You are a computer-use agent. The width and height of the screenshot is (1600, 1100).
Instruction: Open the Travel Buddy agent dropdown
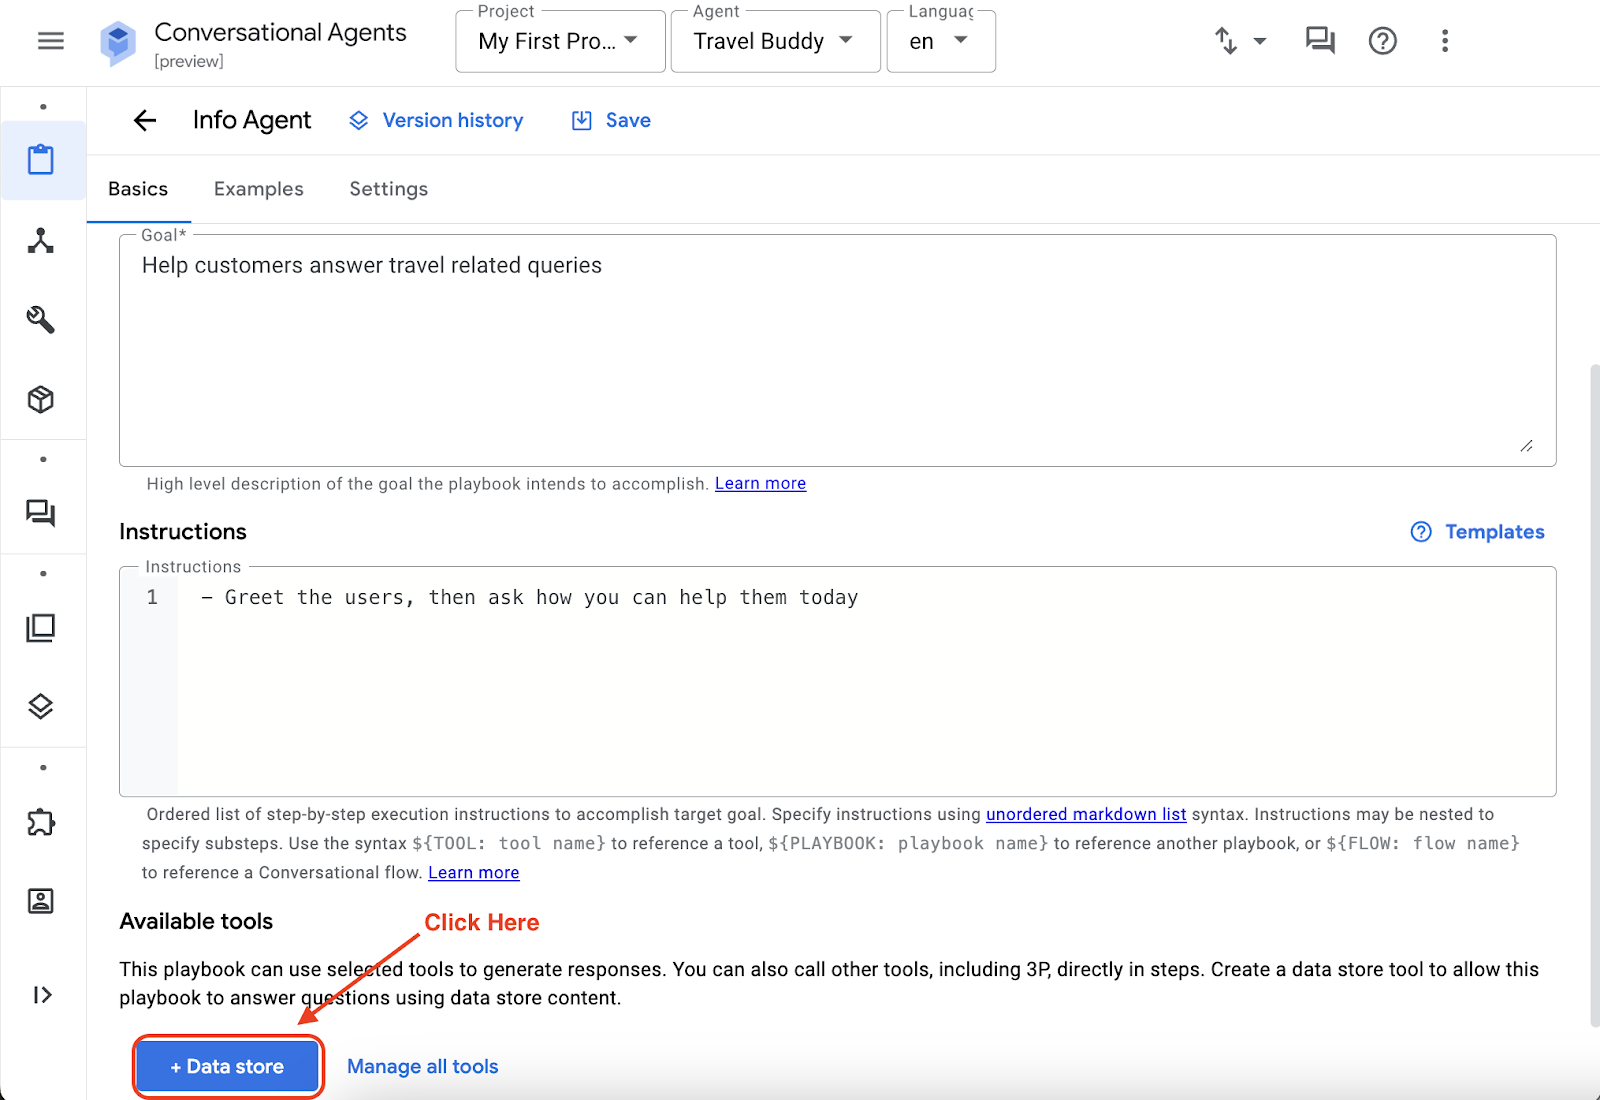[x=775, y=42]
